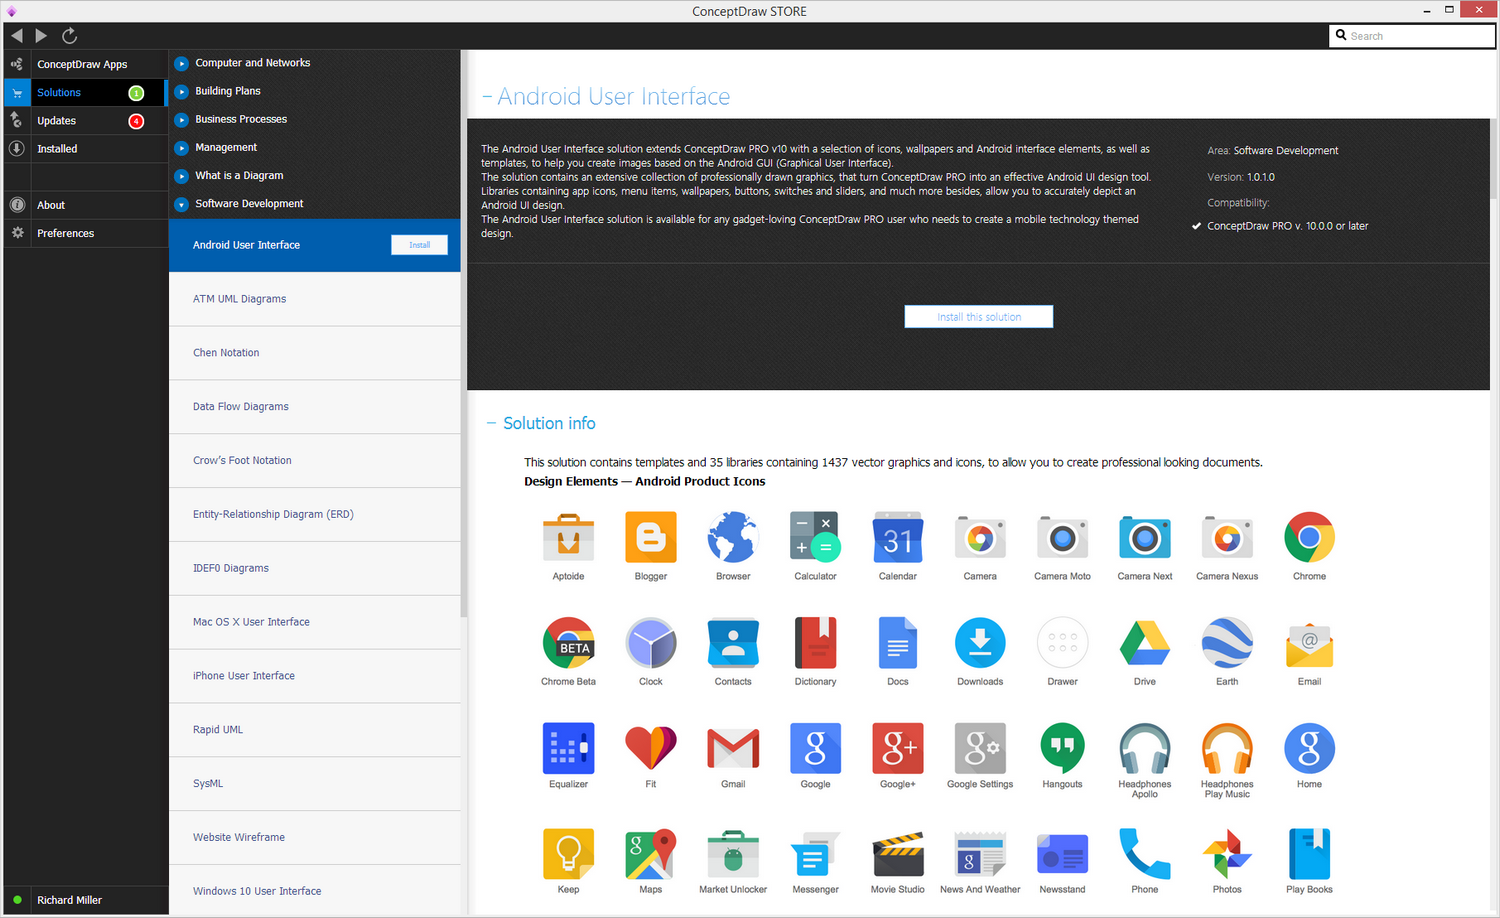Select the Clock icon
The image size is (1500, 918).
point(651,643)
